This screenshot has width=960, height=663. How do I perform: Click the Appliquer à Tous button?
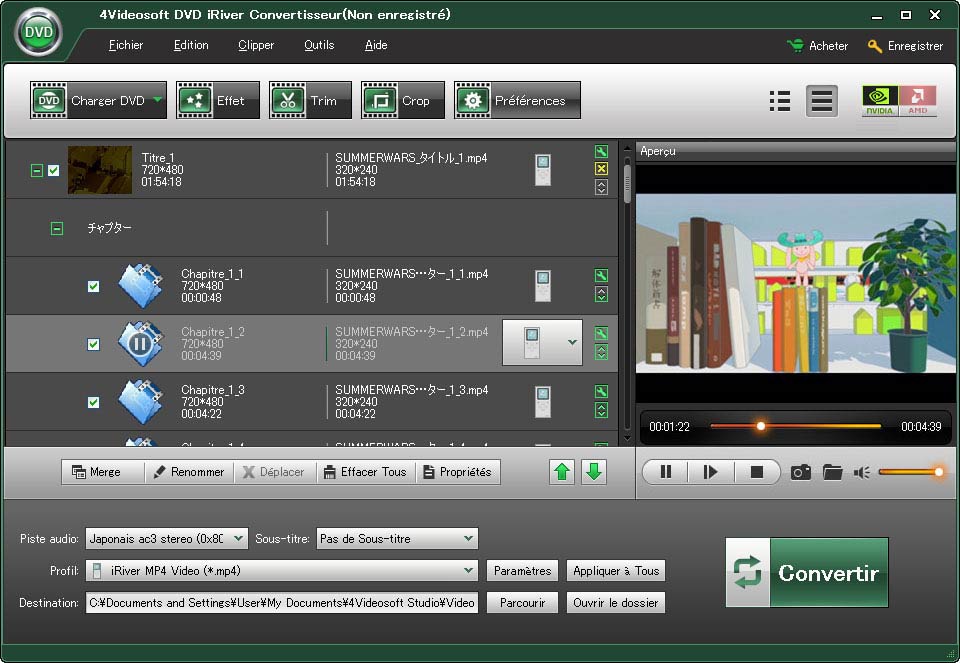[x=615, y=571]
